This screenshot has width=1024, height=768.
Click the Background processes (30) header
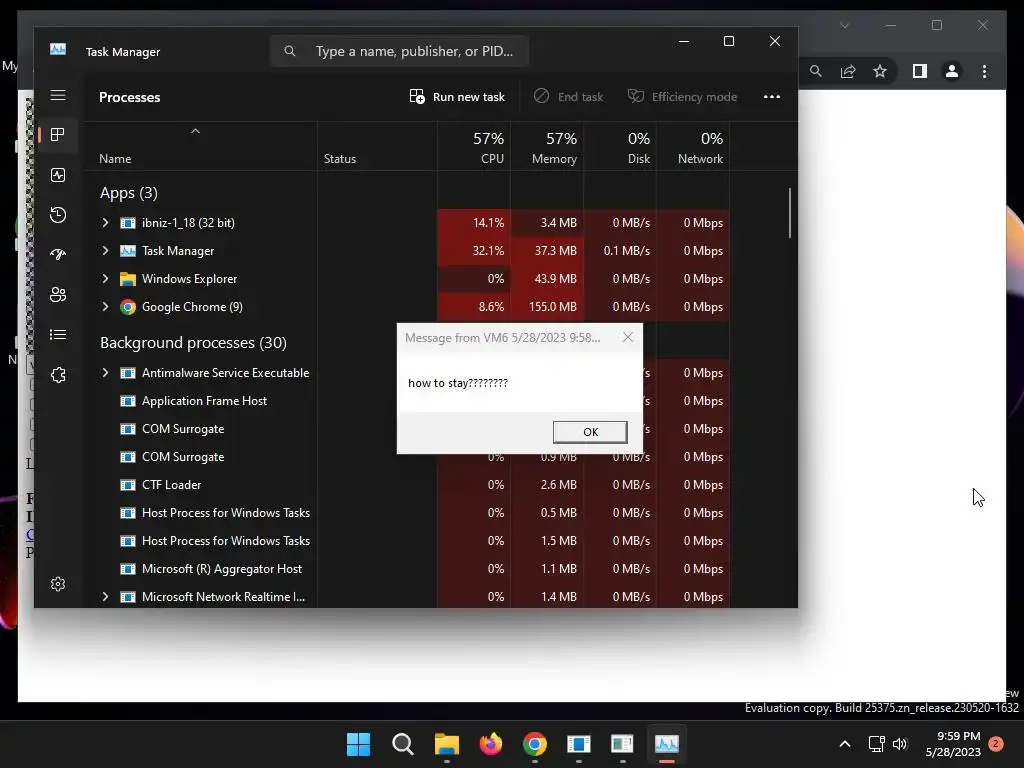193,343
